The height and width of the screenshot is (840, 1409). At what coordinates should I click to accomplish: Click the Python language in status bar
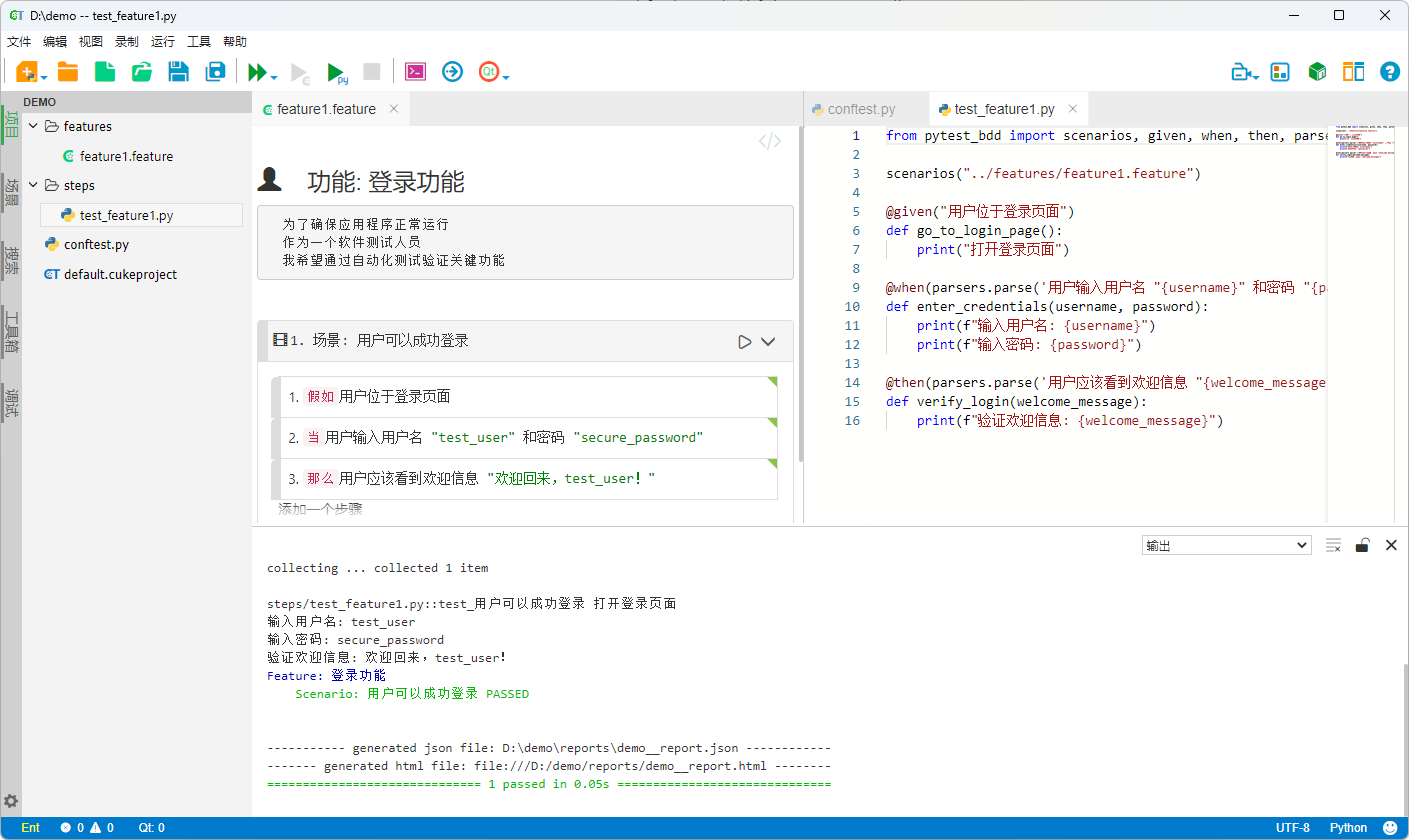coord(1348,828)
